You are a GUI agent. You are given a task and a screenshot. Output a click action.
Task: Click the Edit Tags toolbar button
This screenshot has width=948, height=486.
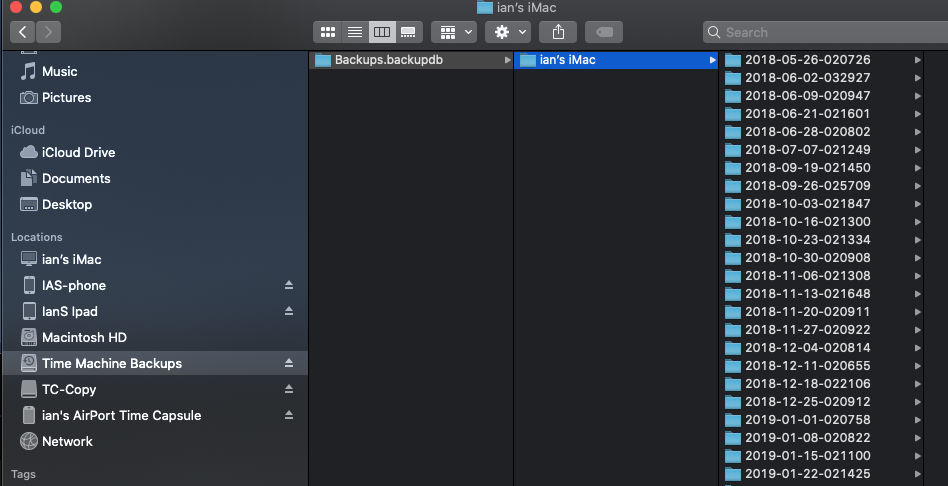point(604,32)
